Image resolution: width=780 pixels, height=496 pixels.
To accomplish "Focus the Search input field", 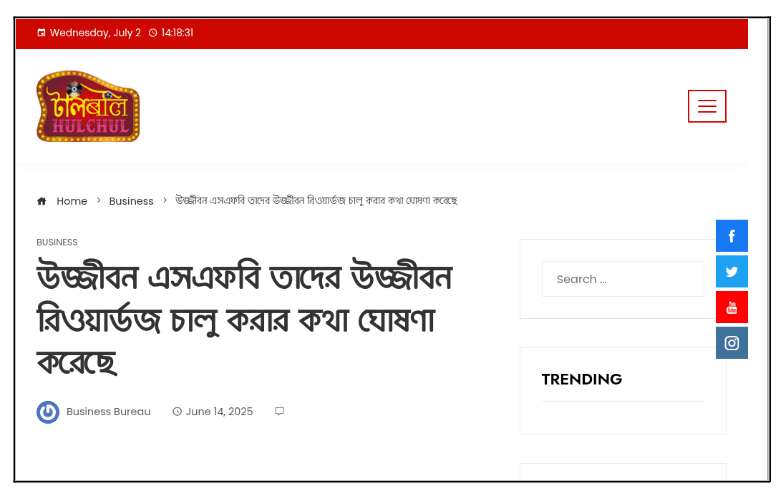I will click(x=623, y=279).
